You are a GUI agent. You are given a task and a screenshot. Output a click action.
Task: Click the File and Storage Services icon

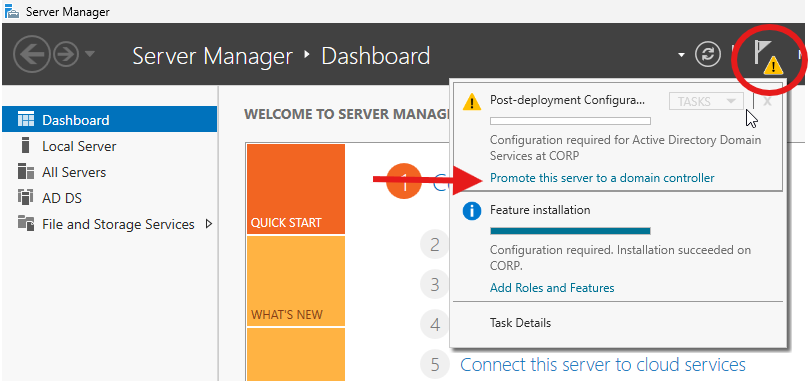click(26, 224)
